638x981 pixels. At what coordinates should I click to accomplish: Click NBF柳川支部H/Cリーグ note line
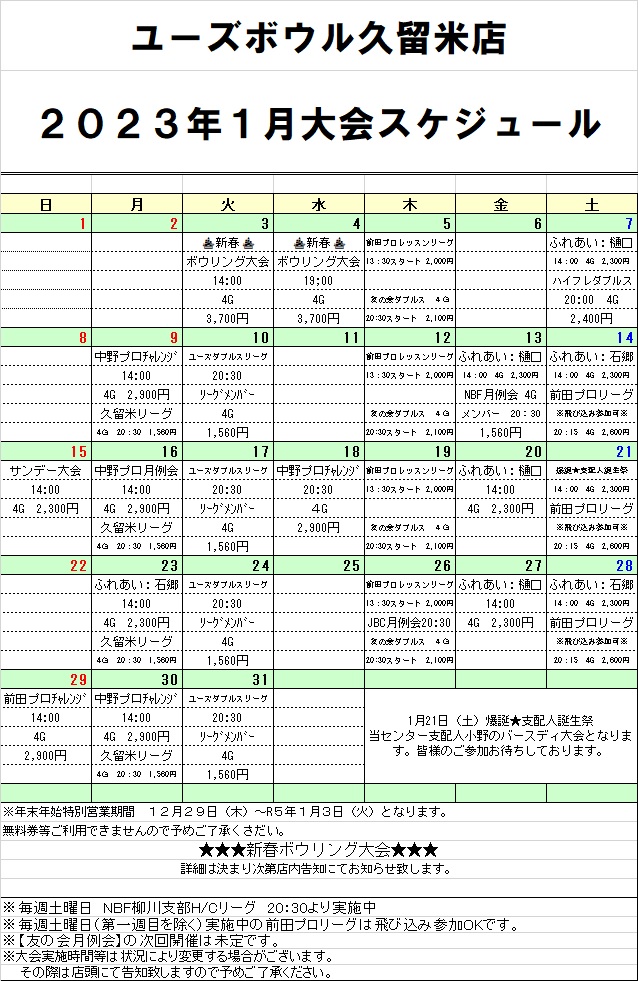(190, 907)
